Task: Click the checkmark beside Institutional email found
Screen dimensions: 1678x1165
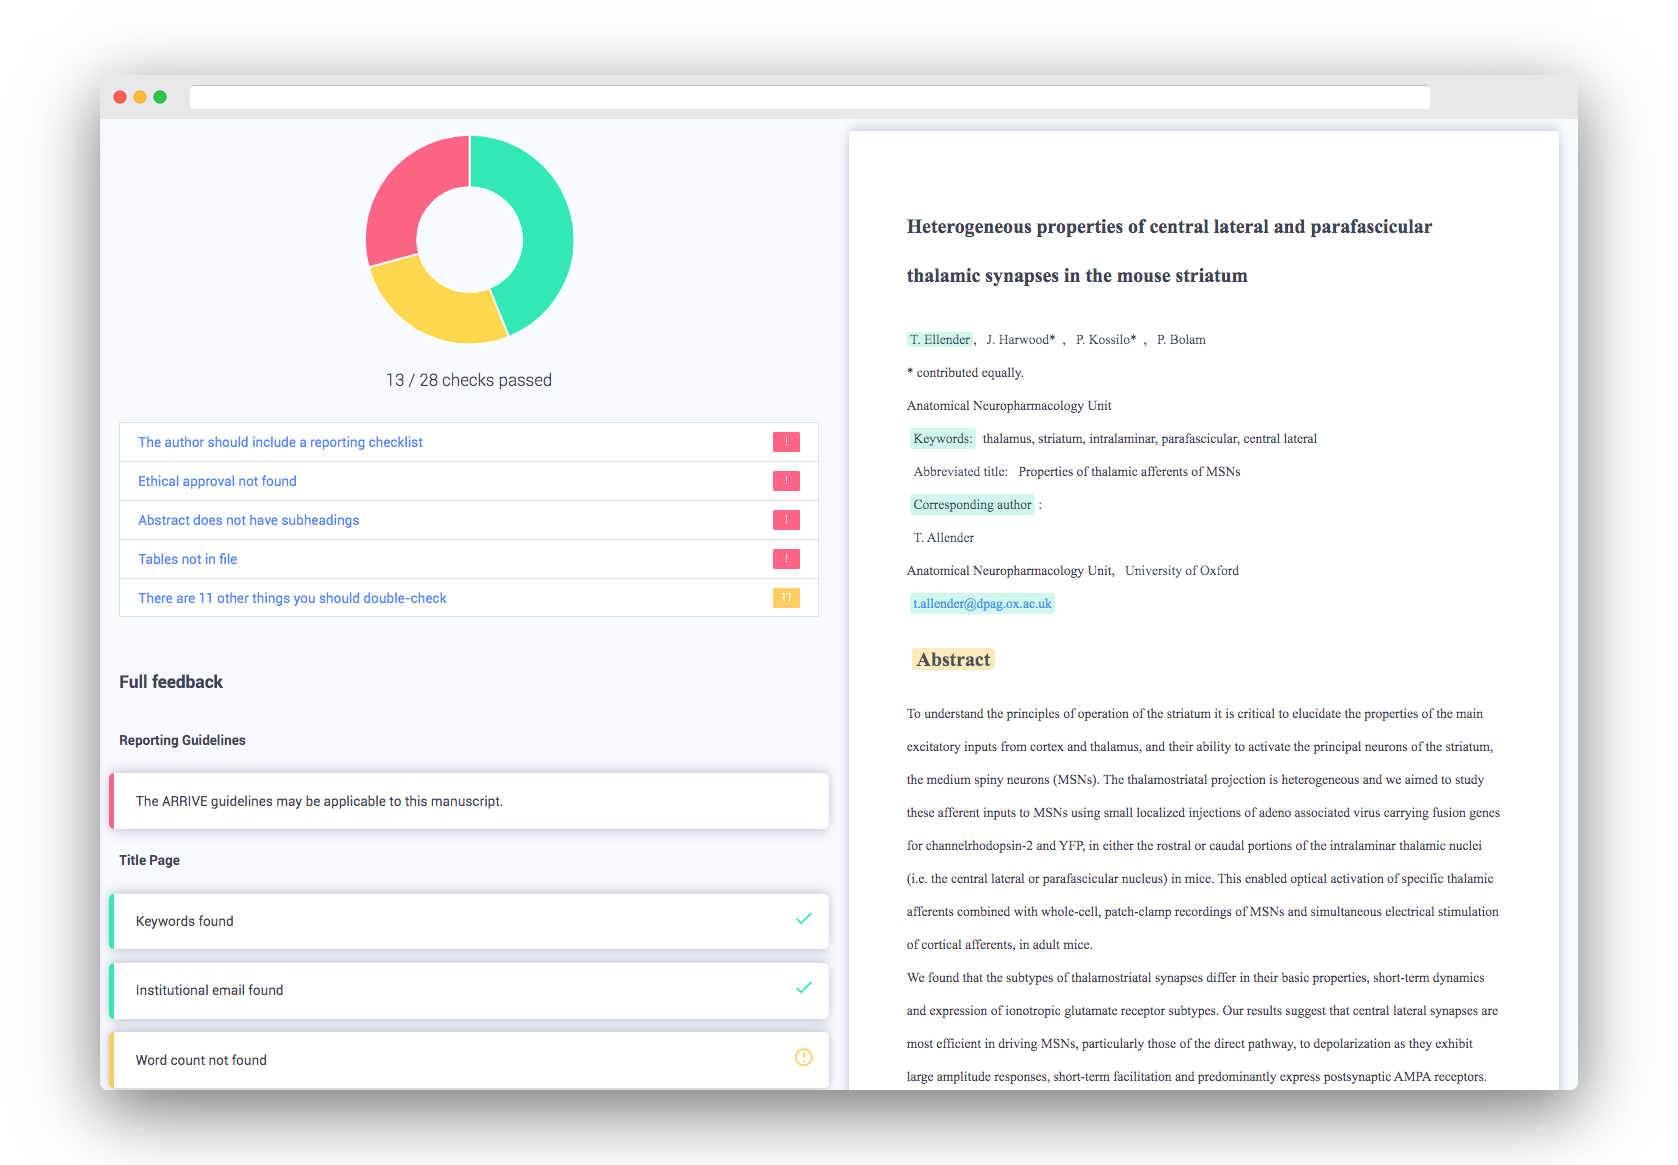Action: (x=803, y=988)
